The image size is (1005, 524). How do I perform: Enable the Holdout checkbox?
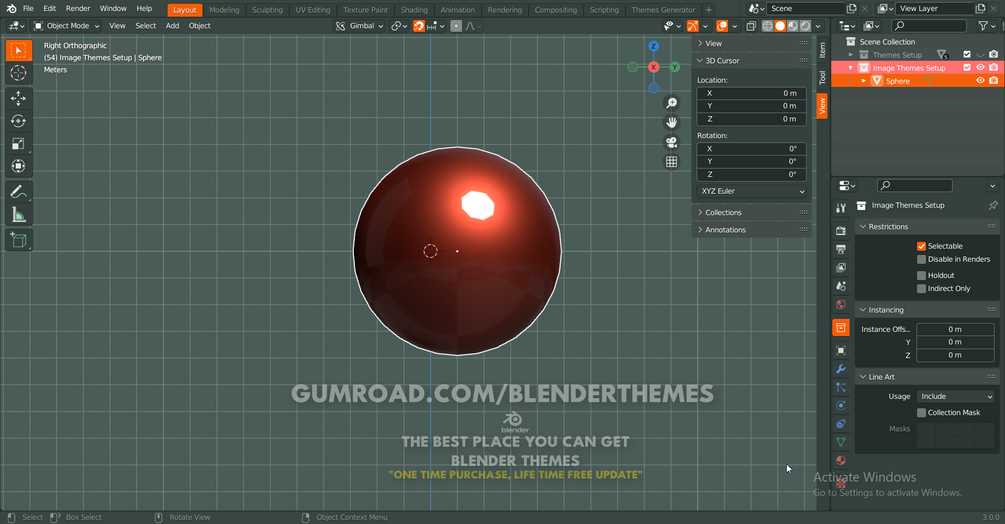921,275
